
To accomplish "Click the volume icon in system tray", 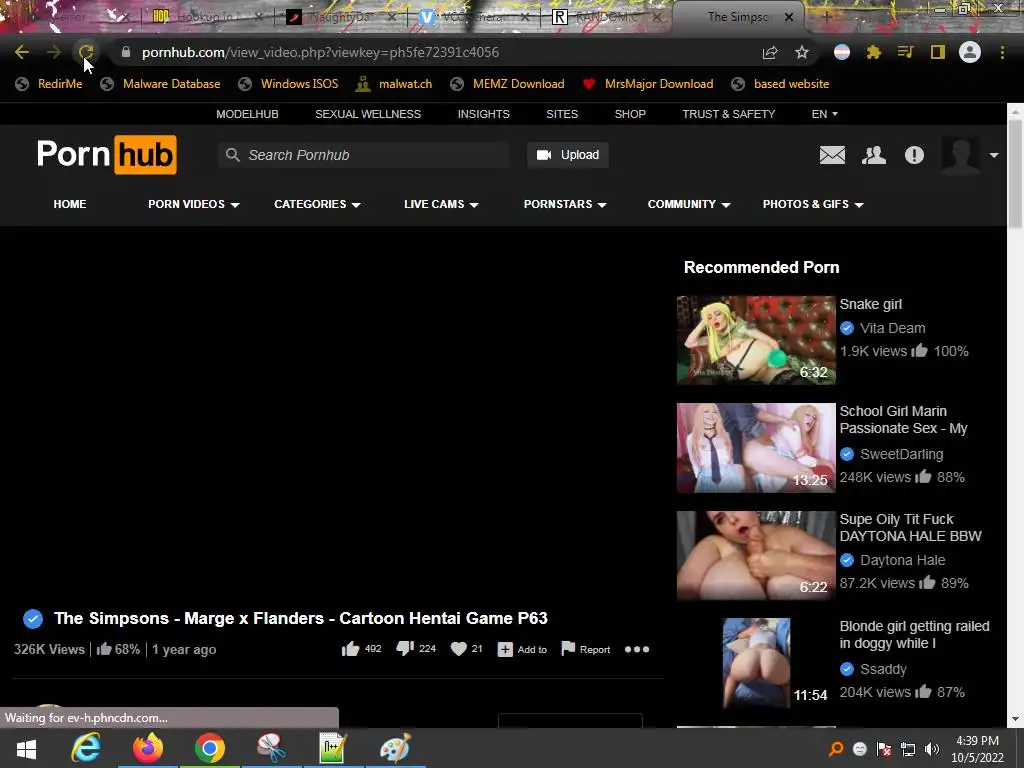I will pyautogui.click(x=932, y=749).
